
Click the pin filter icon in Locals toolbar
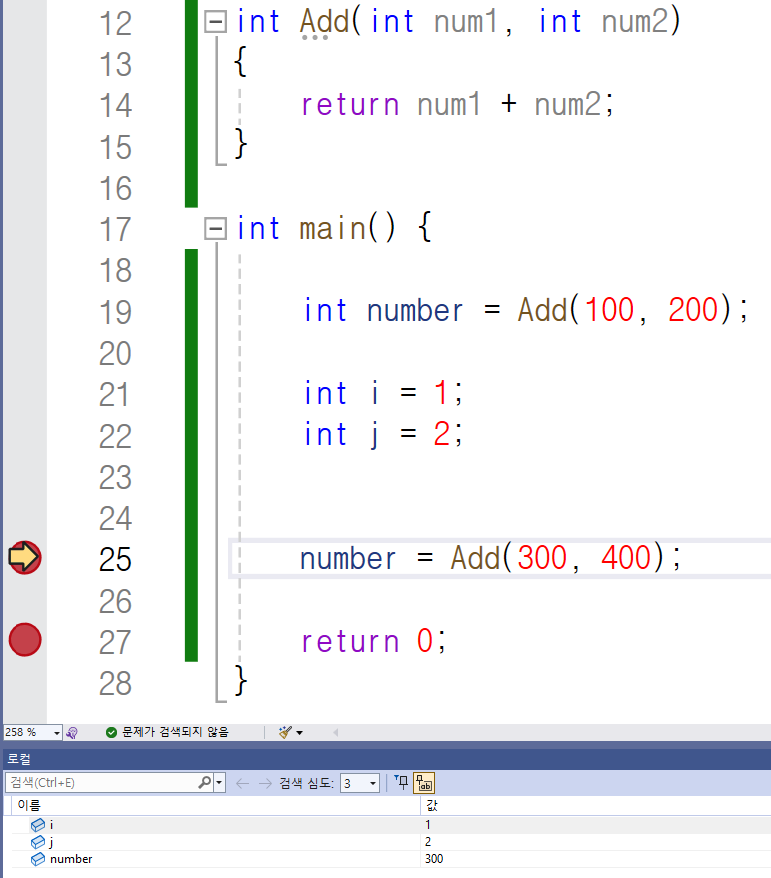tap(401, 782)
